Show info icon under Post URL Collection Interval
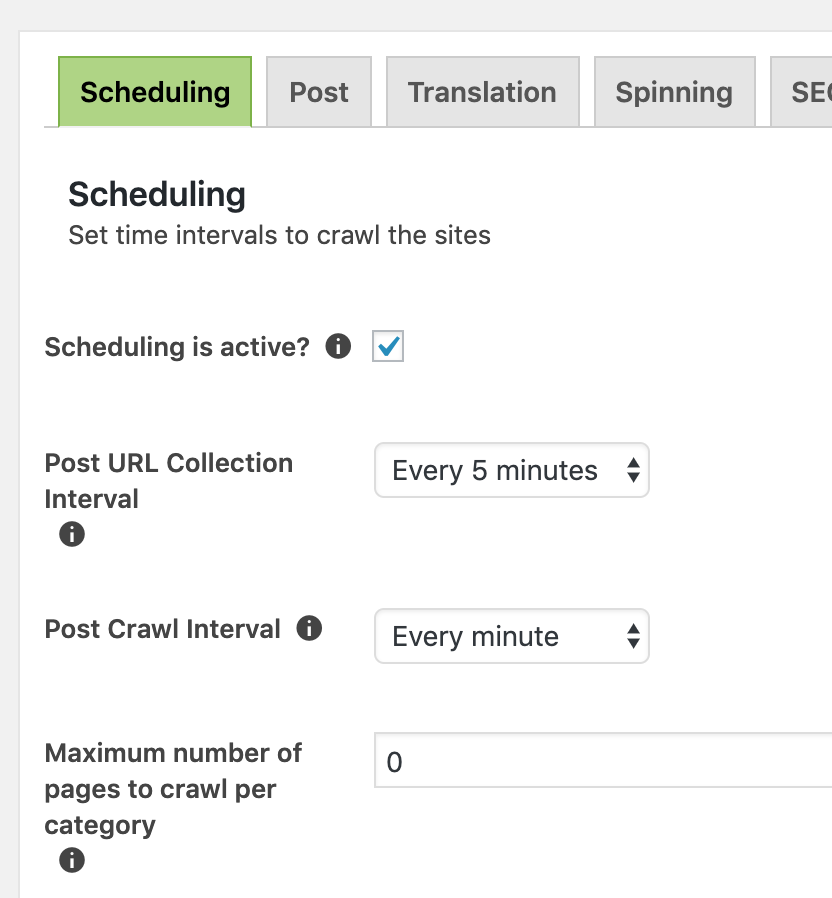832x898 pixels. (x=72, y=534)
